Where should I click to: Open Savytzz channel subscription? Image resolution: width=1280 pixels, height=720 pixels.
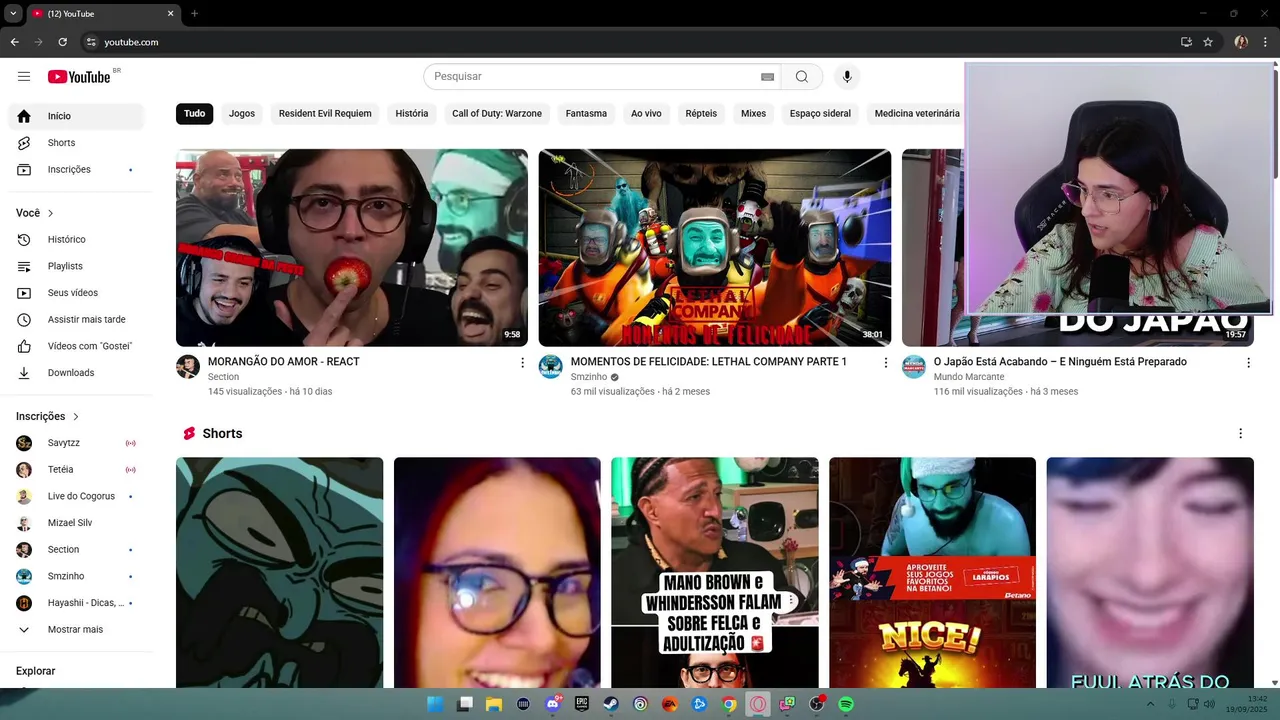[x=76, y=443]
